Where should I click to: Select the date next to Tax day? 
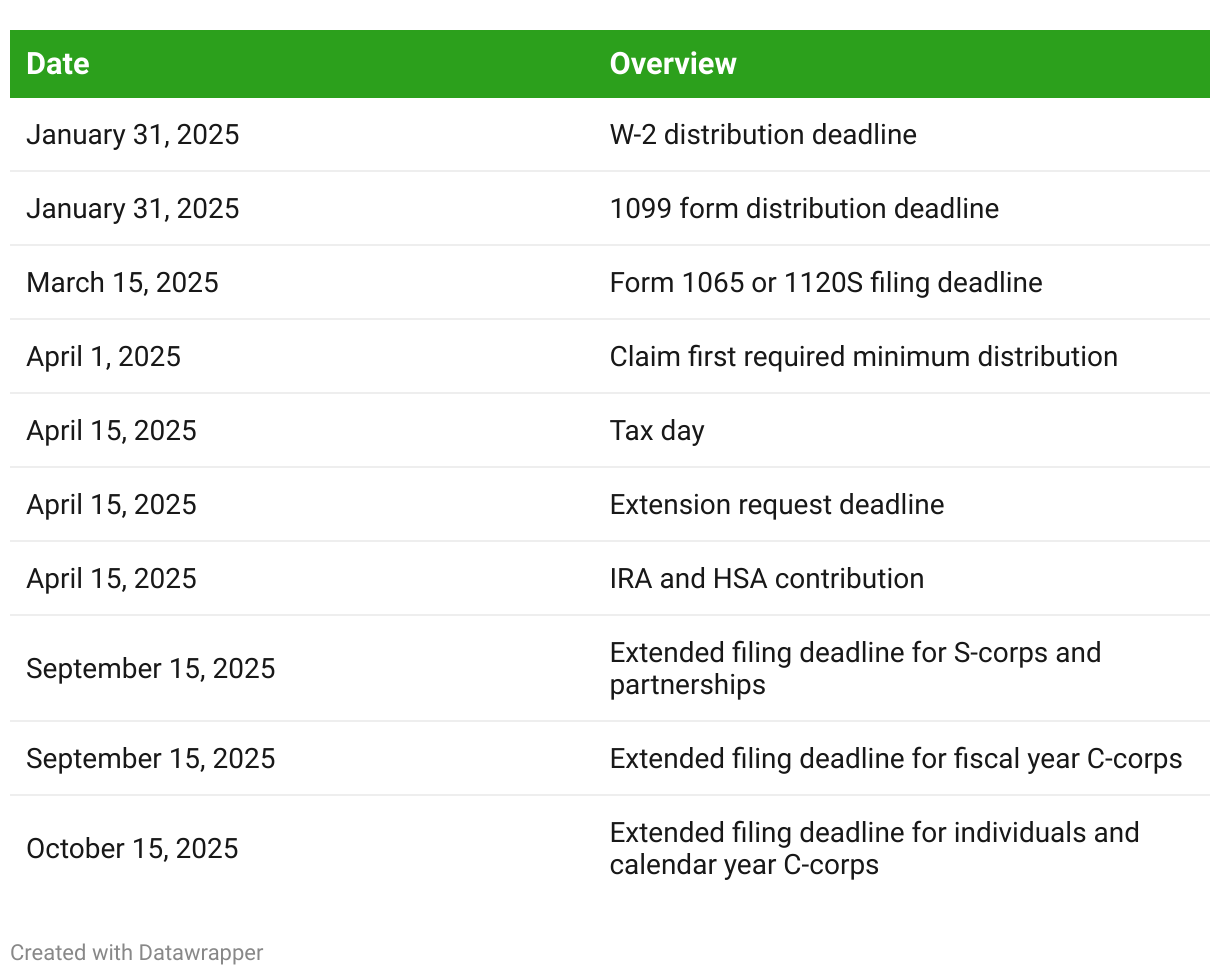(x=111, y=431)
